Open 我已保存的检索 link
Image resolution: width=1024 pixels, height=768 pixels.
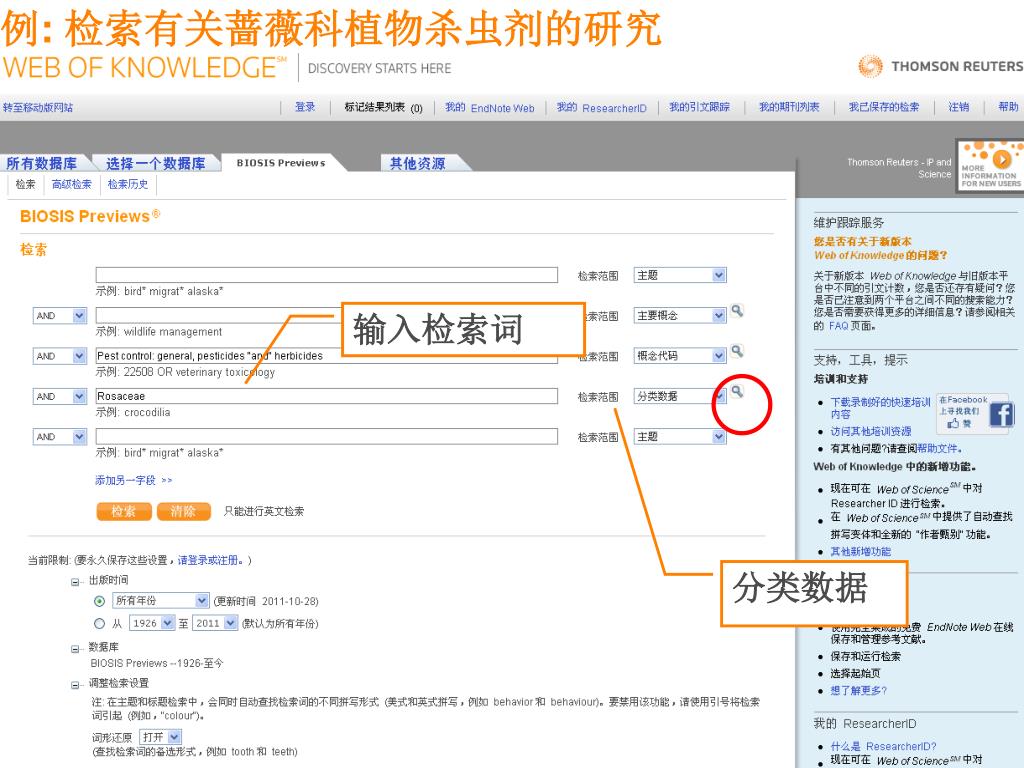pyautogui.click(x=884, y=107)
